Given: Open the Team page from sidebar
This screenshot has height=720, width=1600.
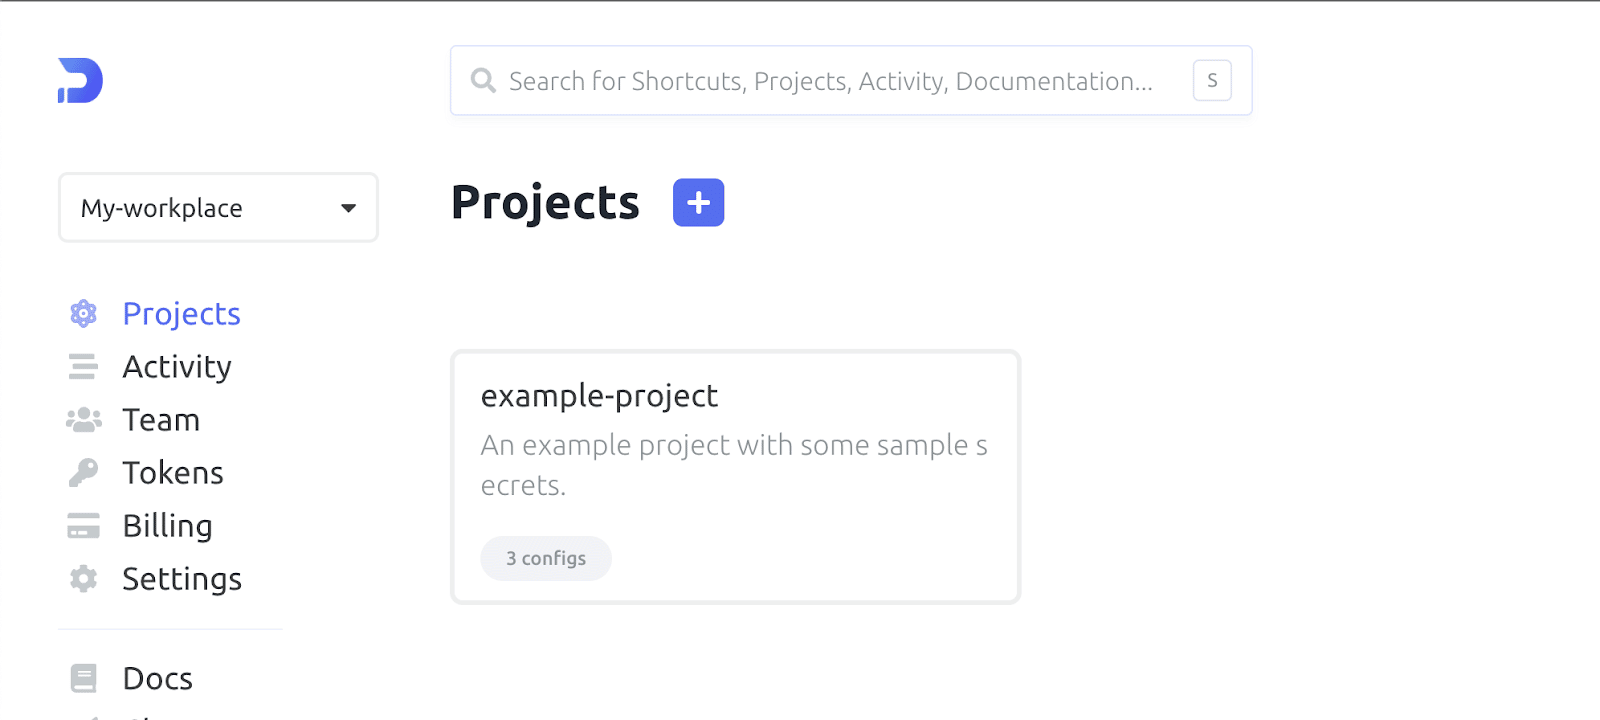Looking at the screenshot, I should point(160,419).
